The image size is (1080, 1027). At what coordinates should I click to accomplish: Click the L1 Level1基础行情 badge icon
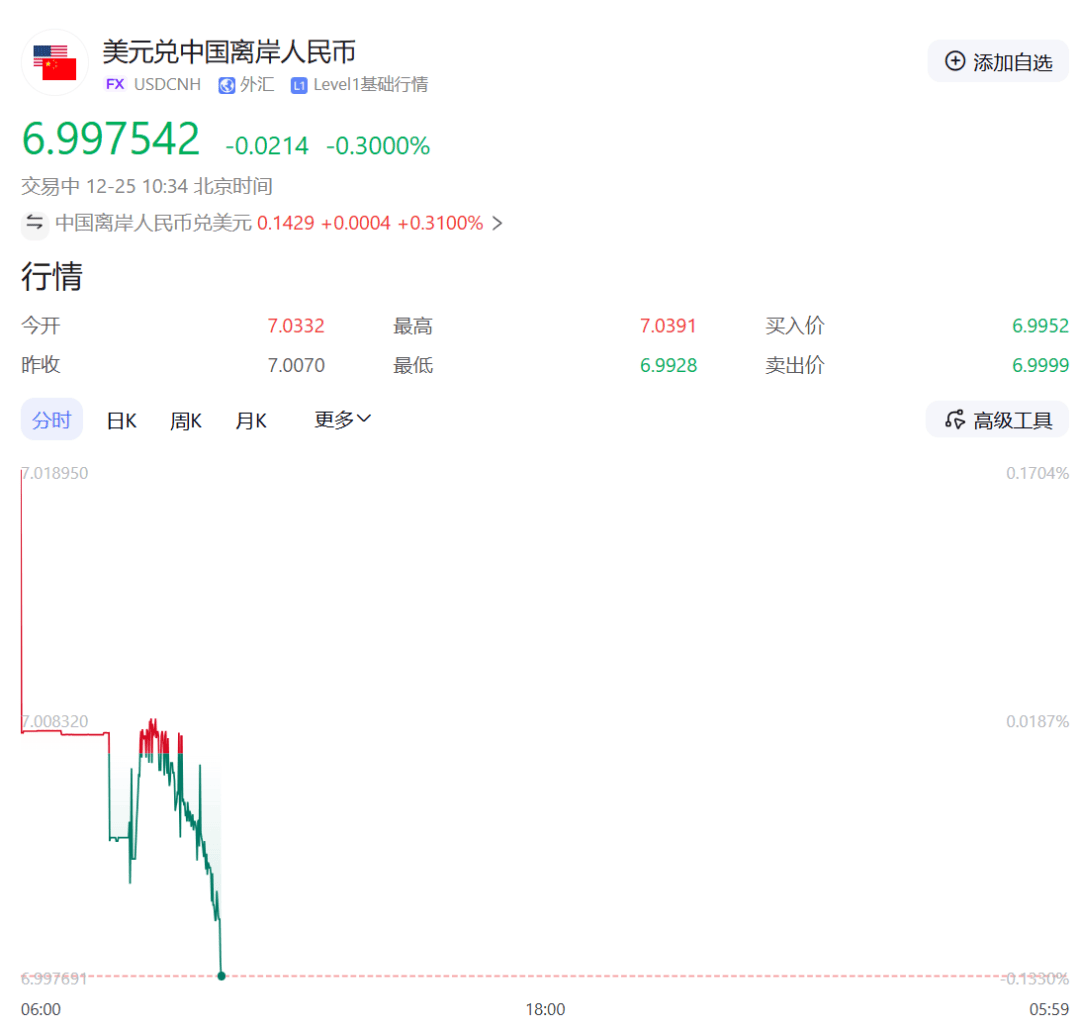[x=297, y=85]
